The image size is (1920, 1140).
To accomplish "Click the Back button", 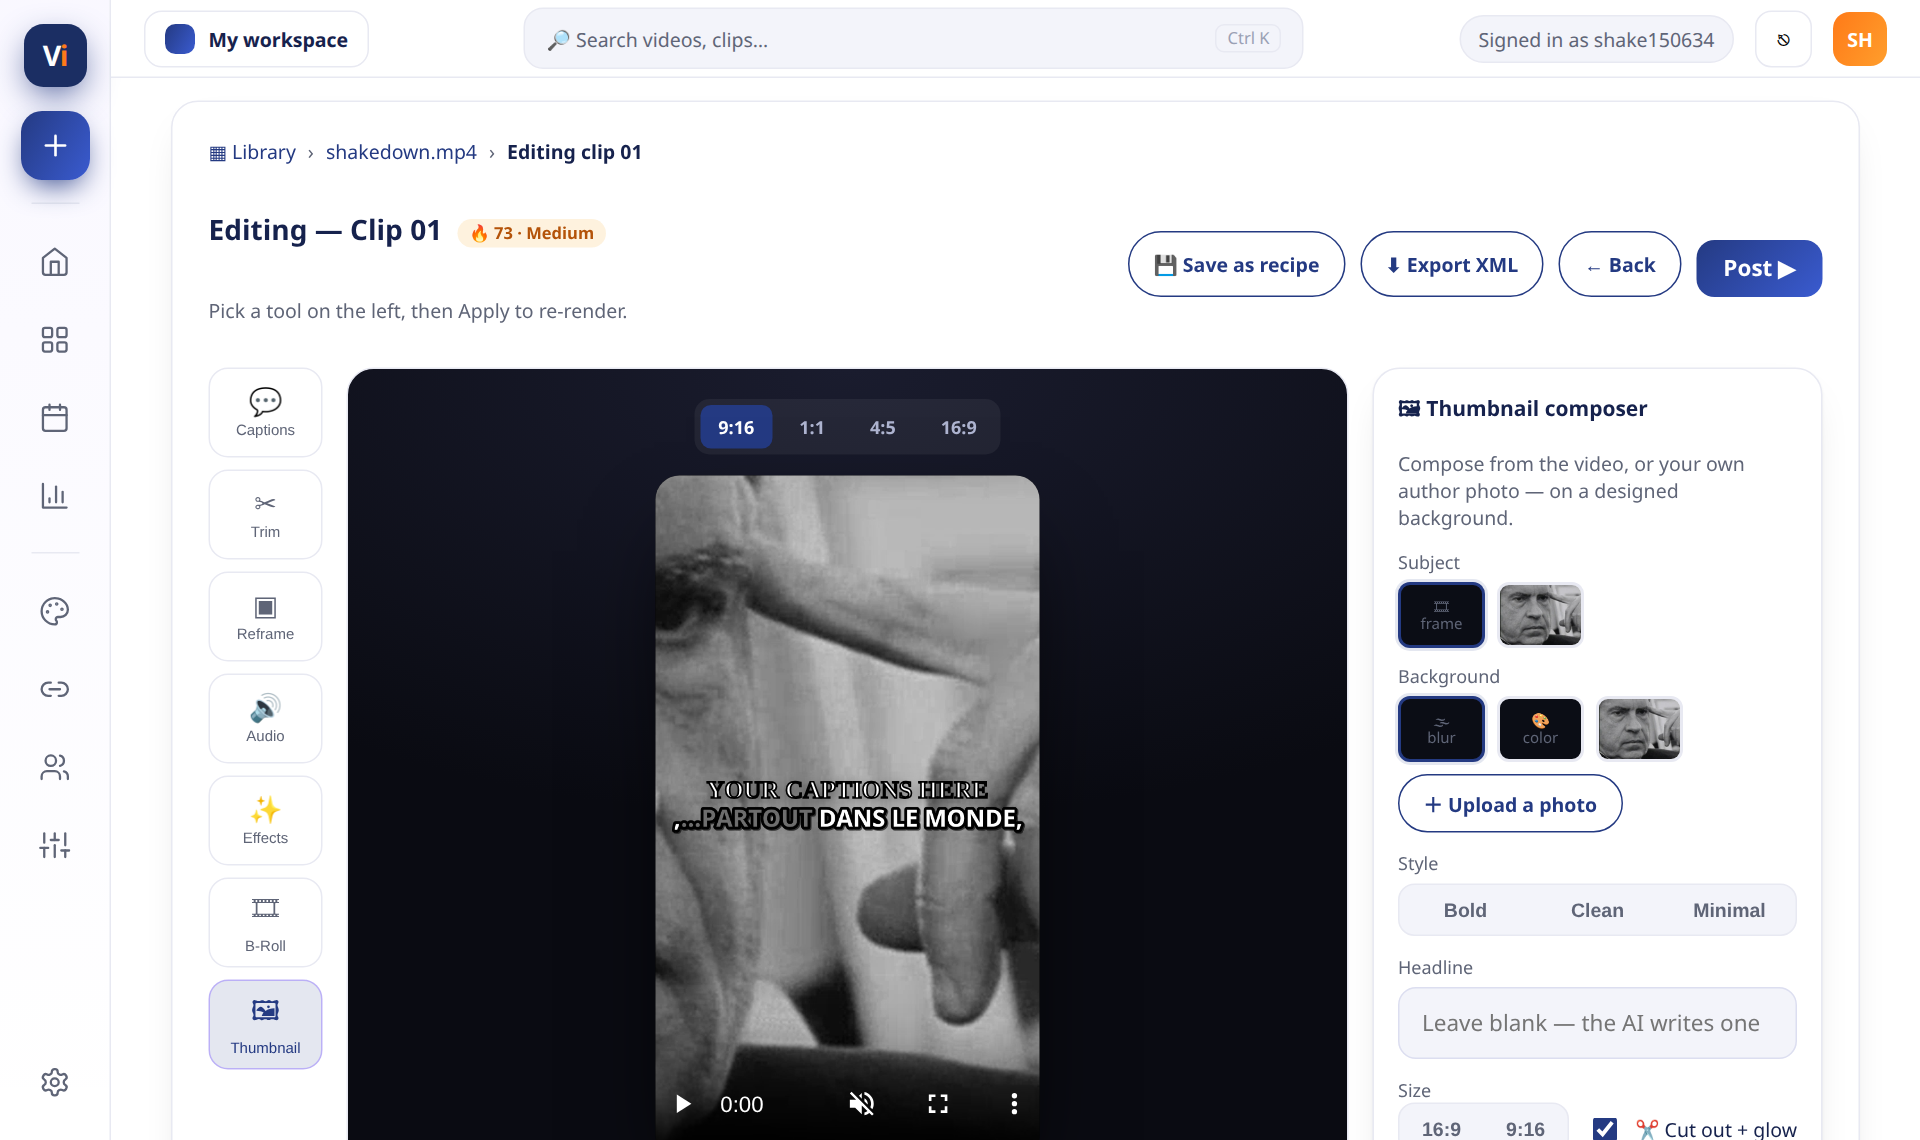I will (x=1619, y=265).
